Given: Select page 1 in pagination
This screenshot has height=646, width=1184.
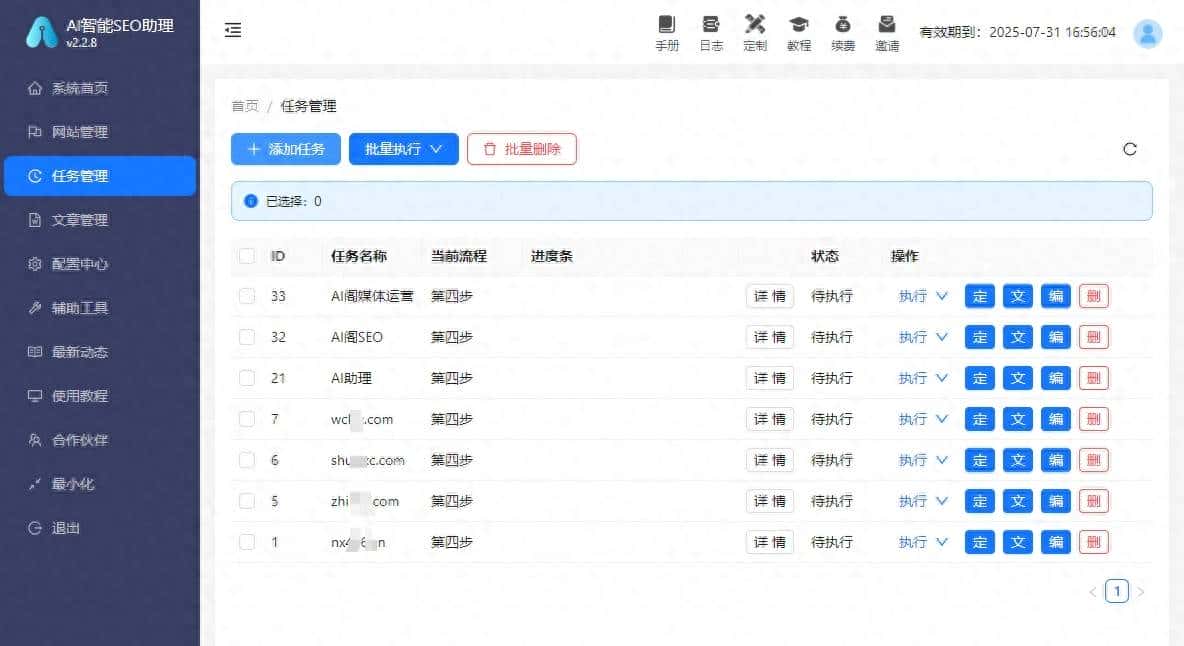Looking at the screenshot, I should [1117, 591].
